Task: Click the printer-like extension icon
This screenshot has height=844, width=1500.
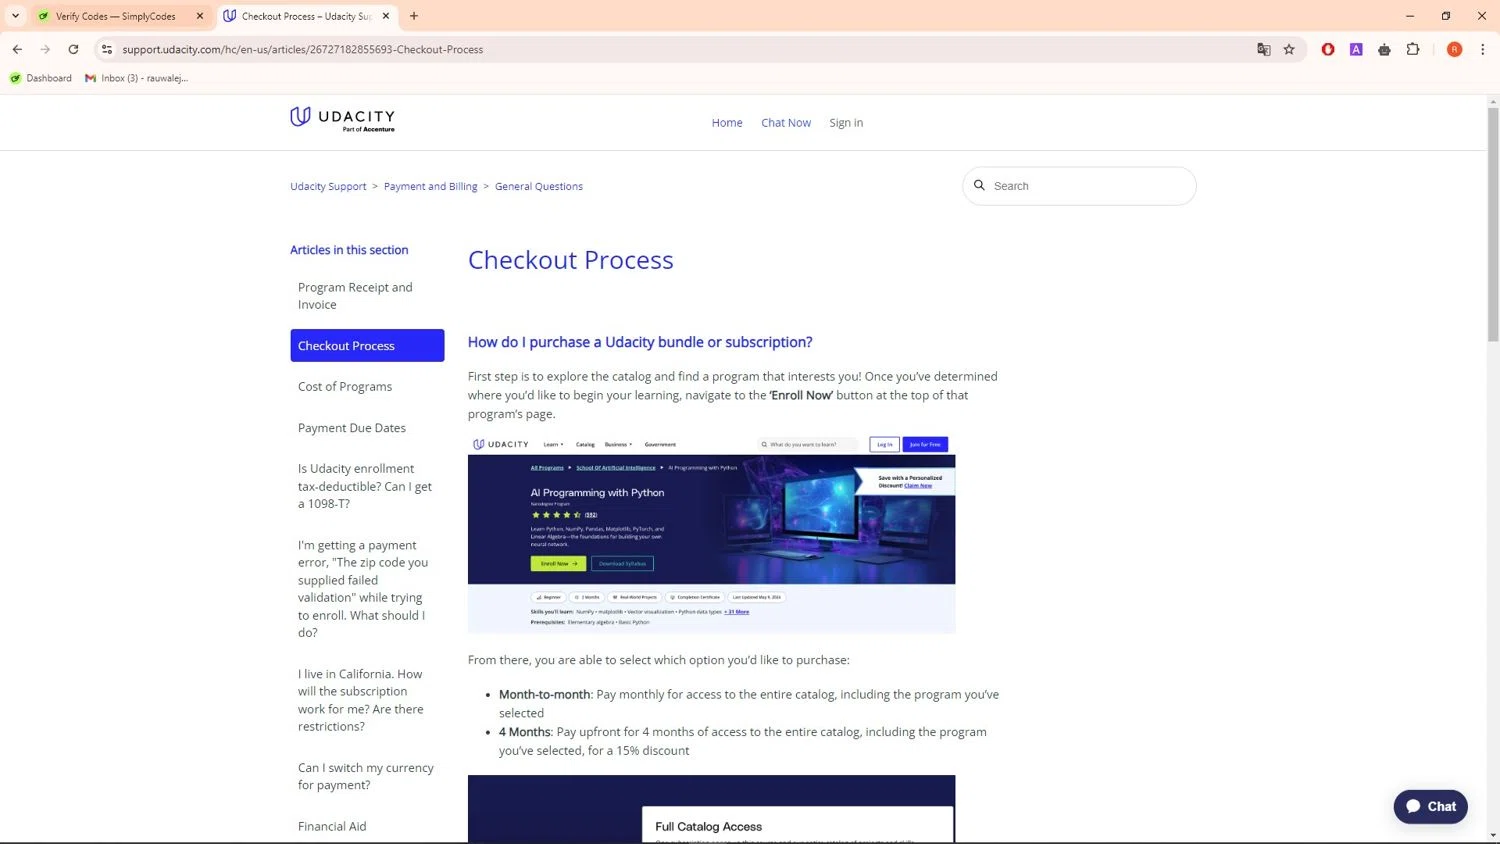Action: click(x=1384, y=49)
